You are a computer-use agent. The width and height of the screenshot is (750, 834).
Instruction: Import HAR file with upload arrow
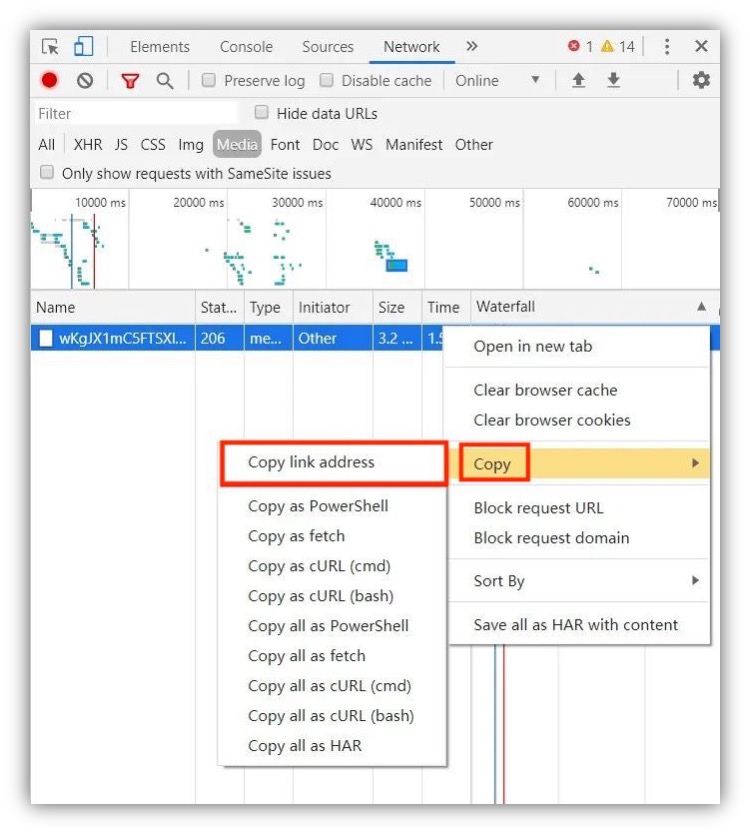[x=578, y=80]
